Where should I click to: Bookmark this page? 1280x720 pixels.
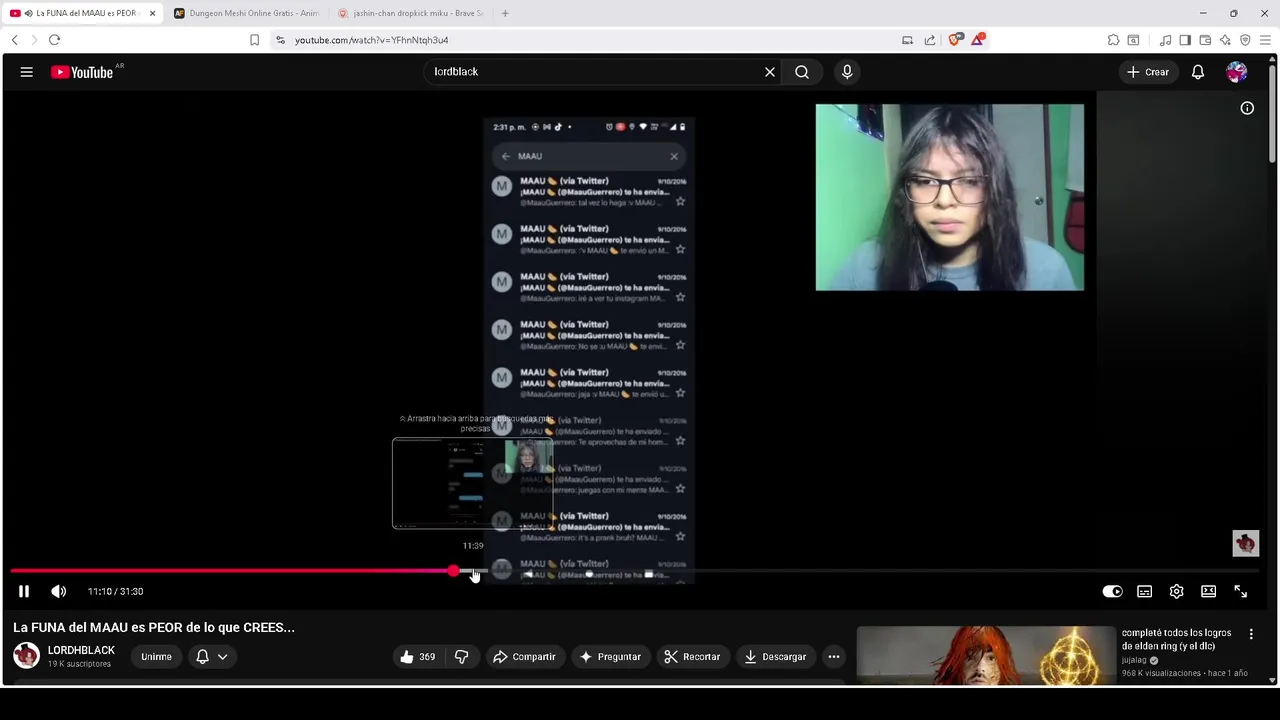(x=254, y=40)
